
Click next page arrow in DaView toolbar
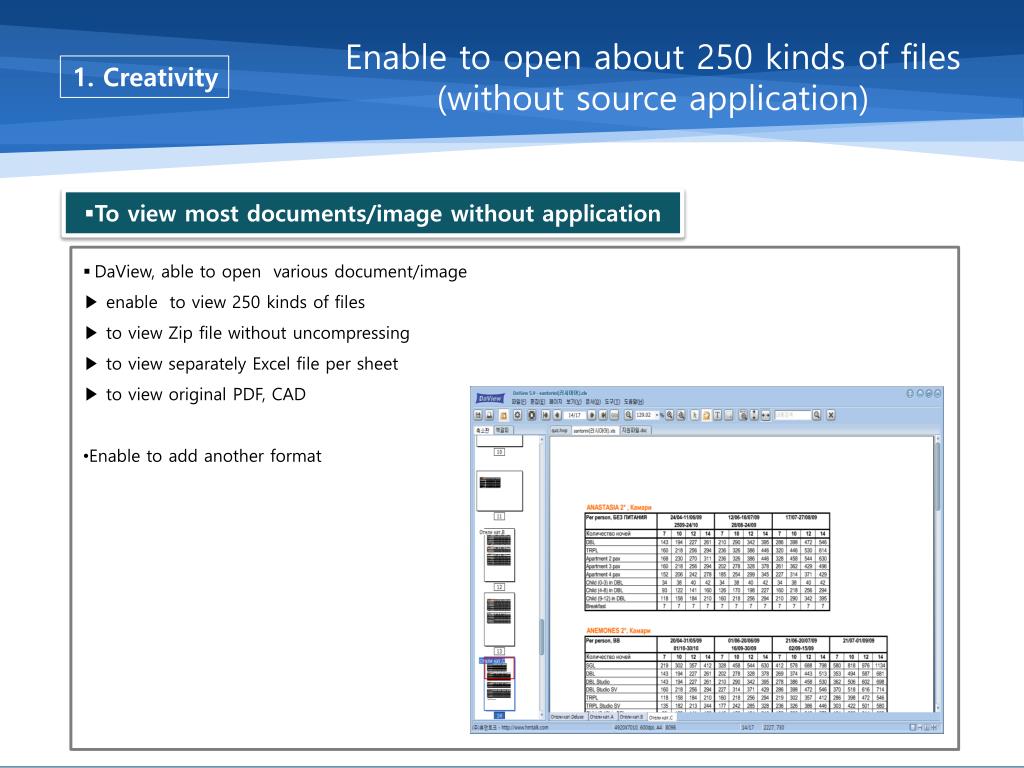point(592,415)
